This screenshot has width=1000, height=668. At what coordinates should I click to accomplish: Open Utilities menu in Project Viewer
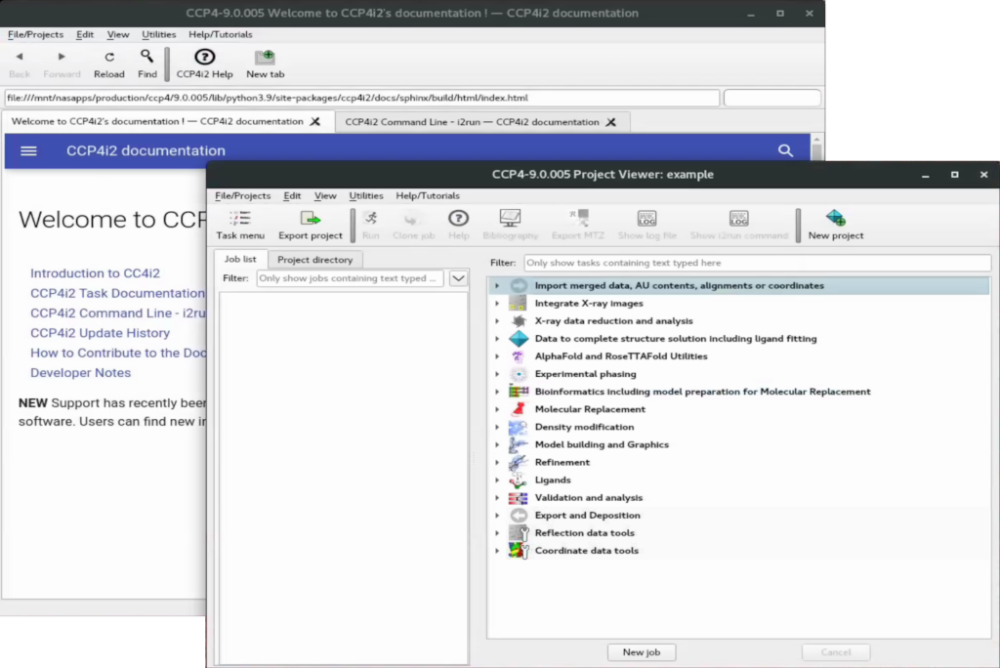(x=366, y=196)
